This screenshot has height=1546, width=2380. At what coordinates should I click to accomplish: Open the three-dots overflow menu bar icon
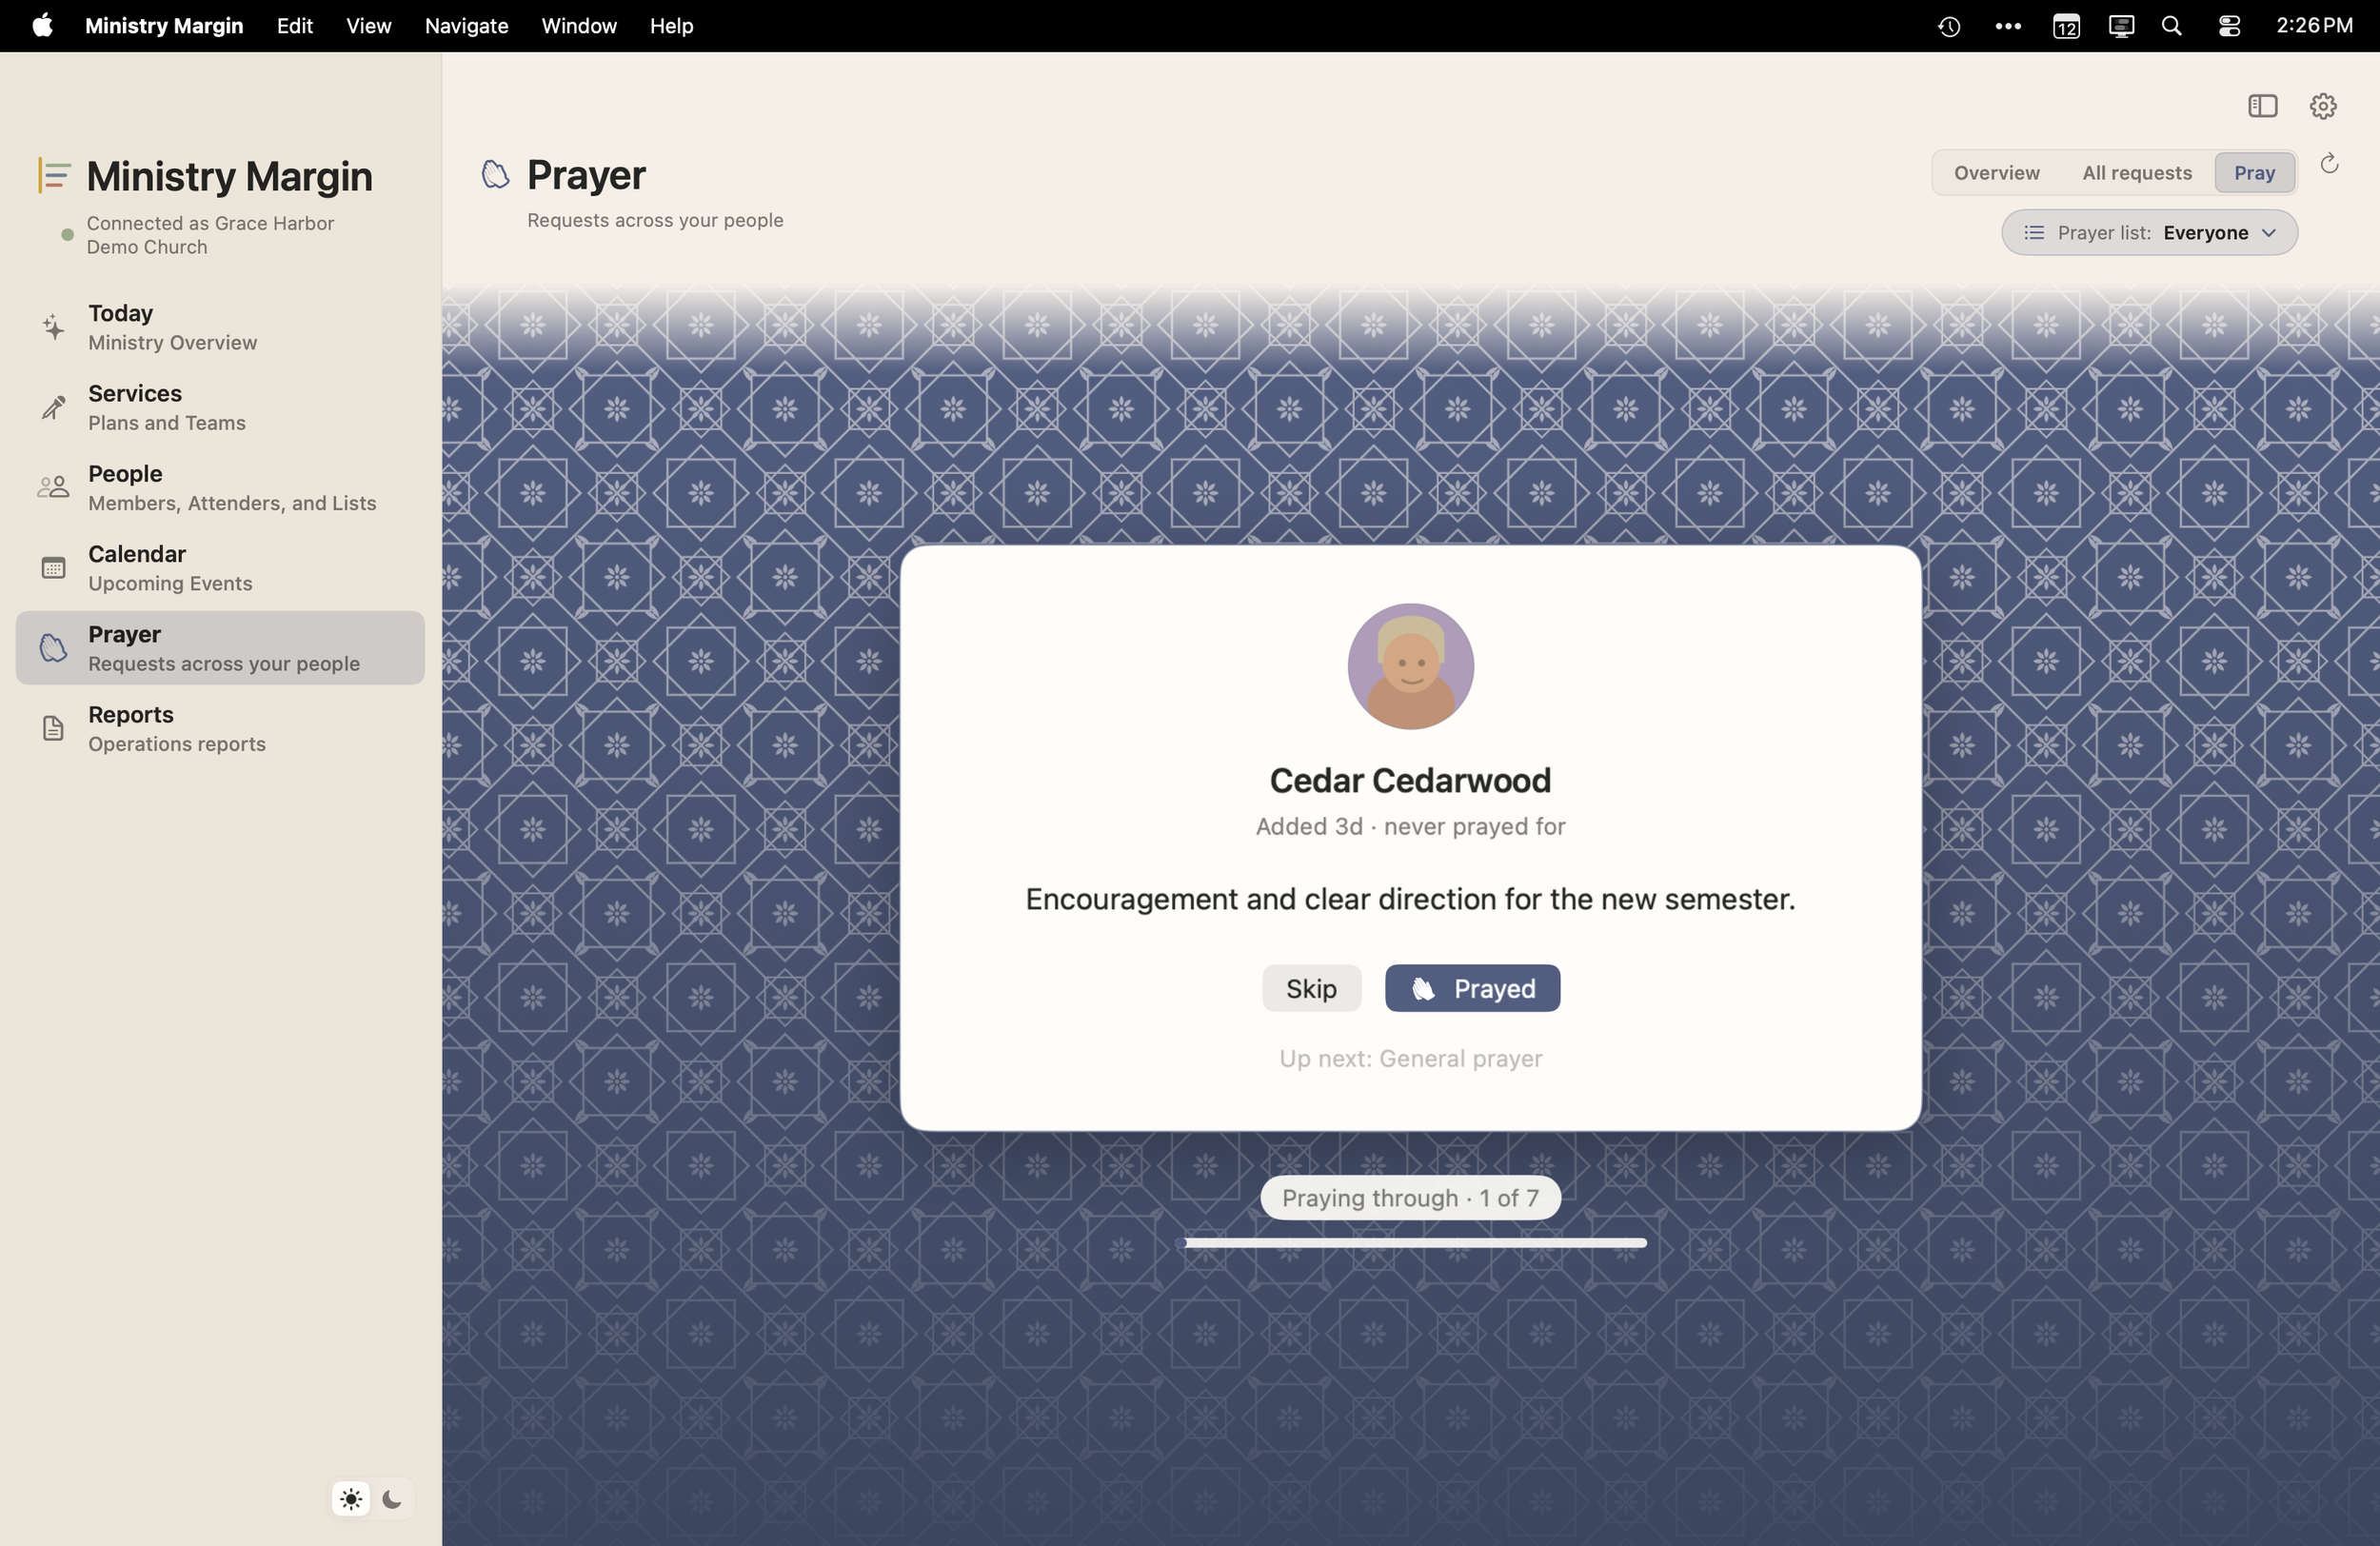point(2007,26)
